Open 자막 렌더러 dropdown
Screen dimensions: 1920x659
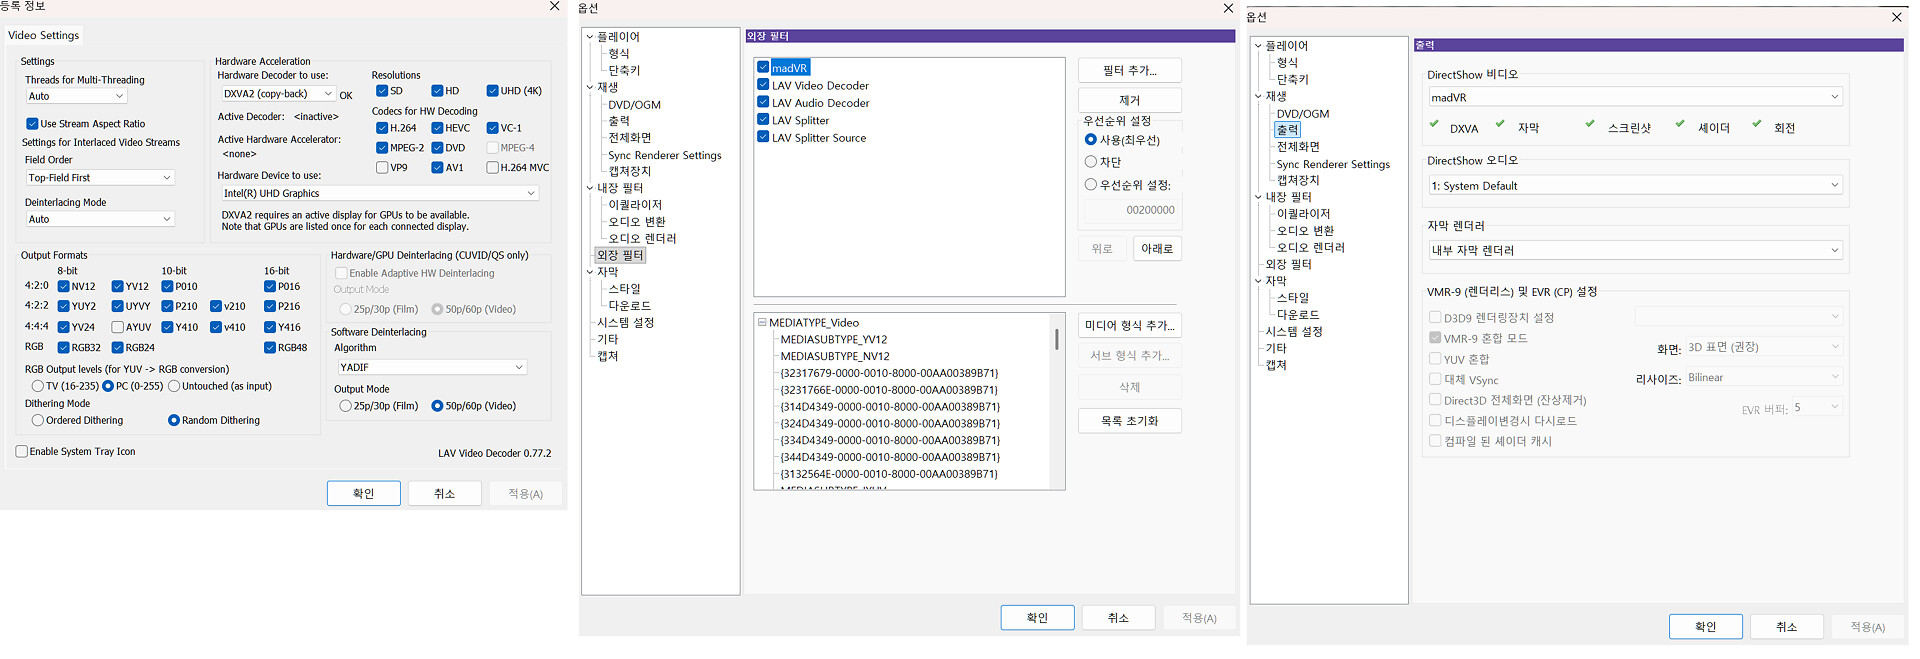tap(1635, 250)
